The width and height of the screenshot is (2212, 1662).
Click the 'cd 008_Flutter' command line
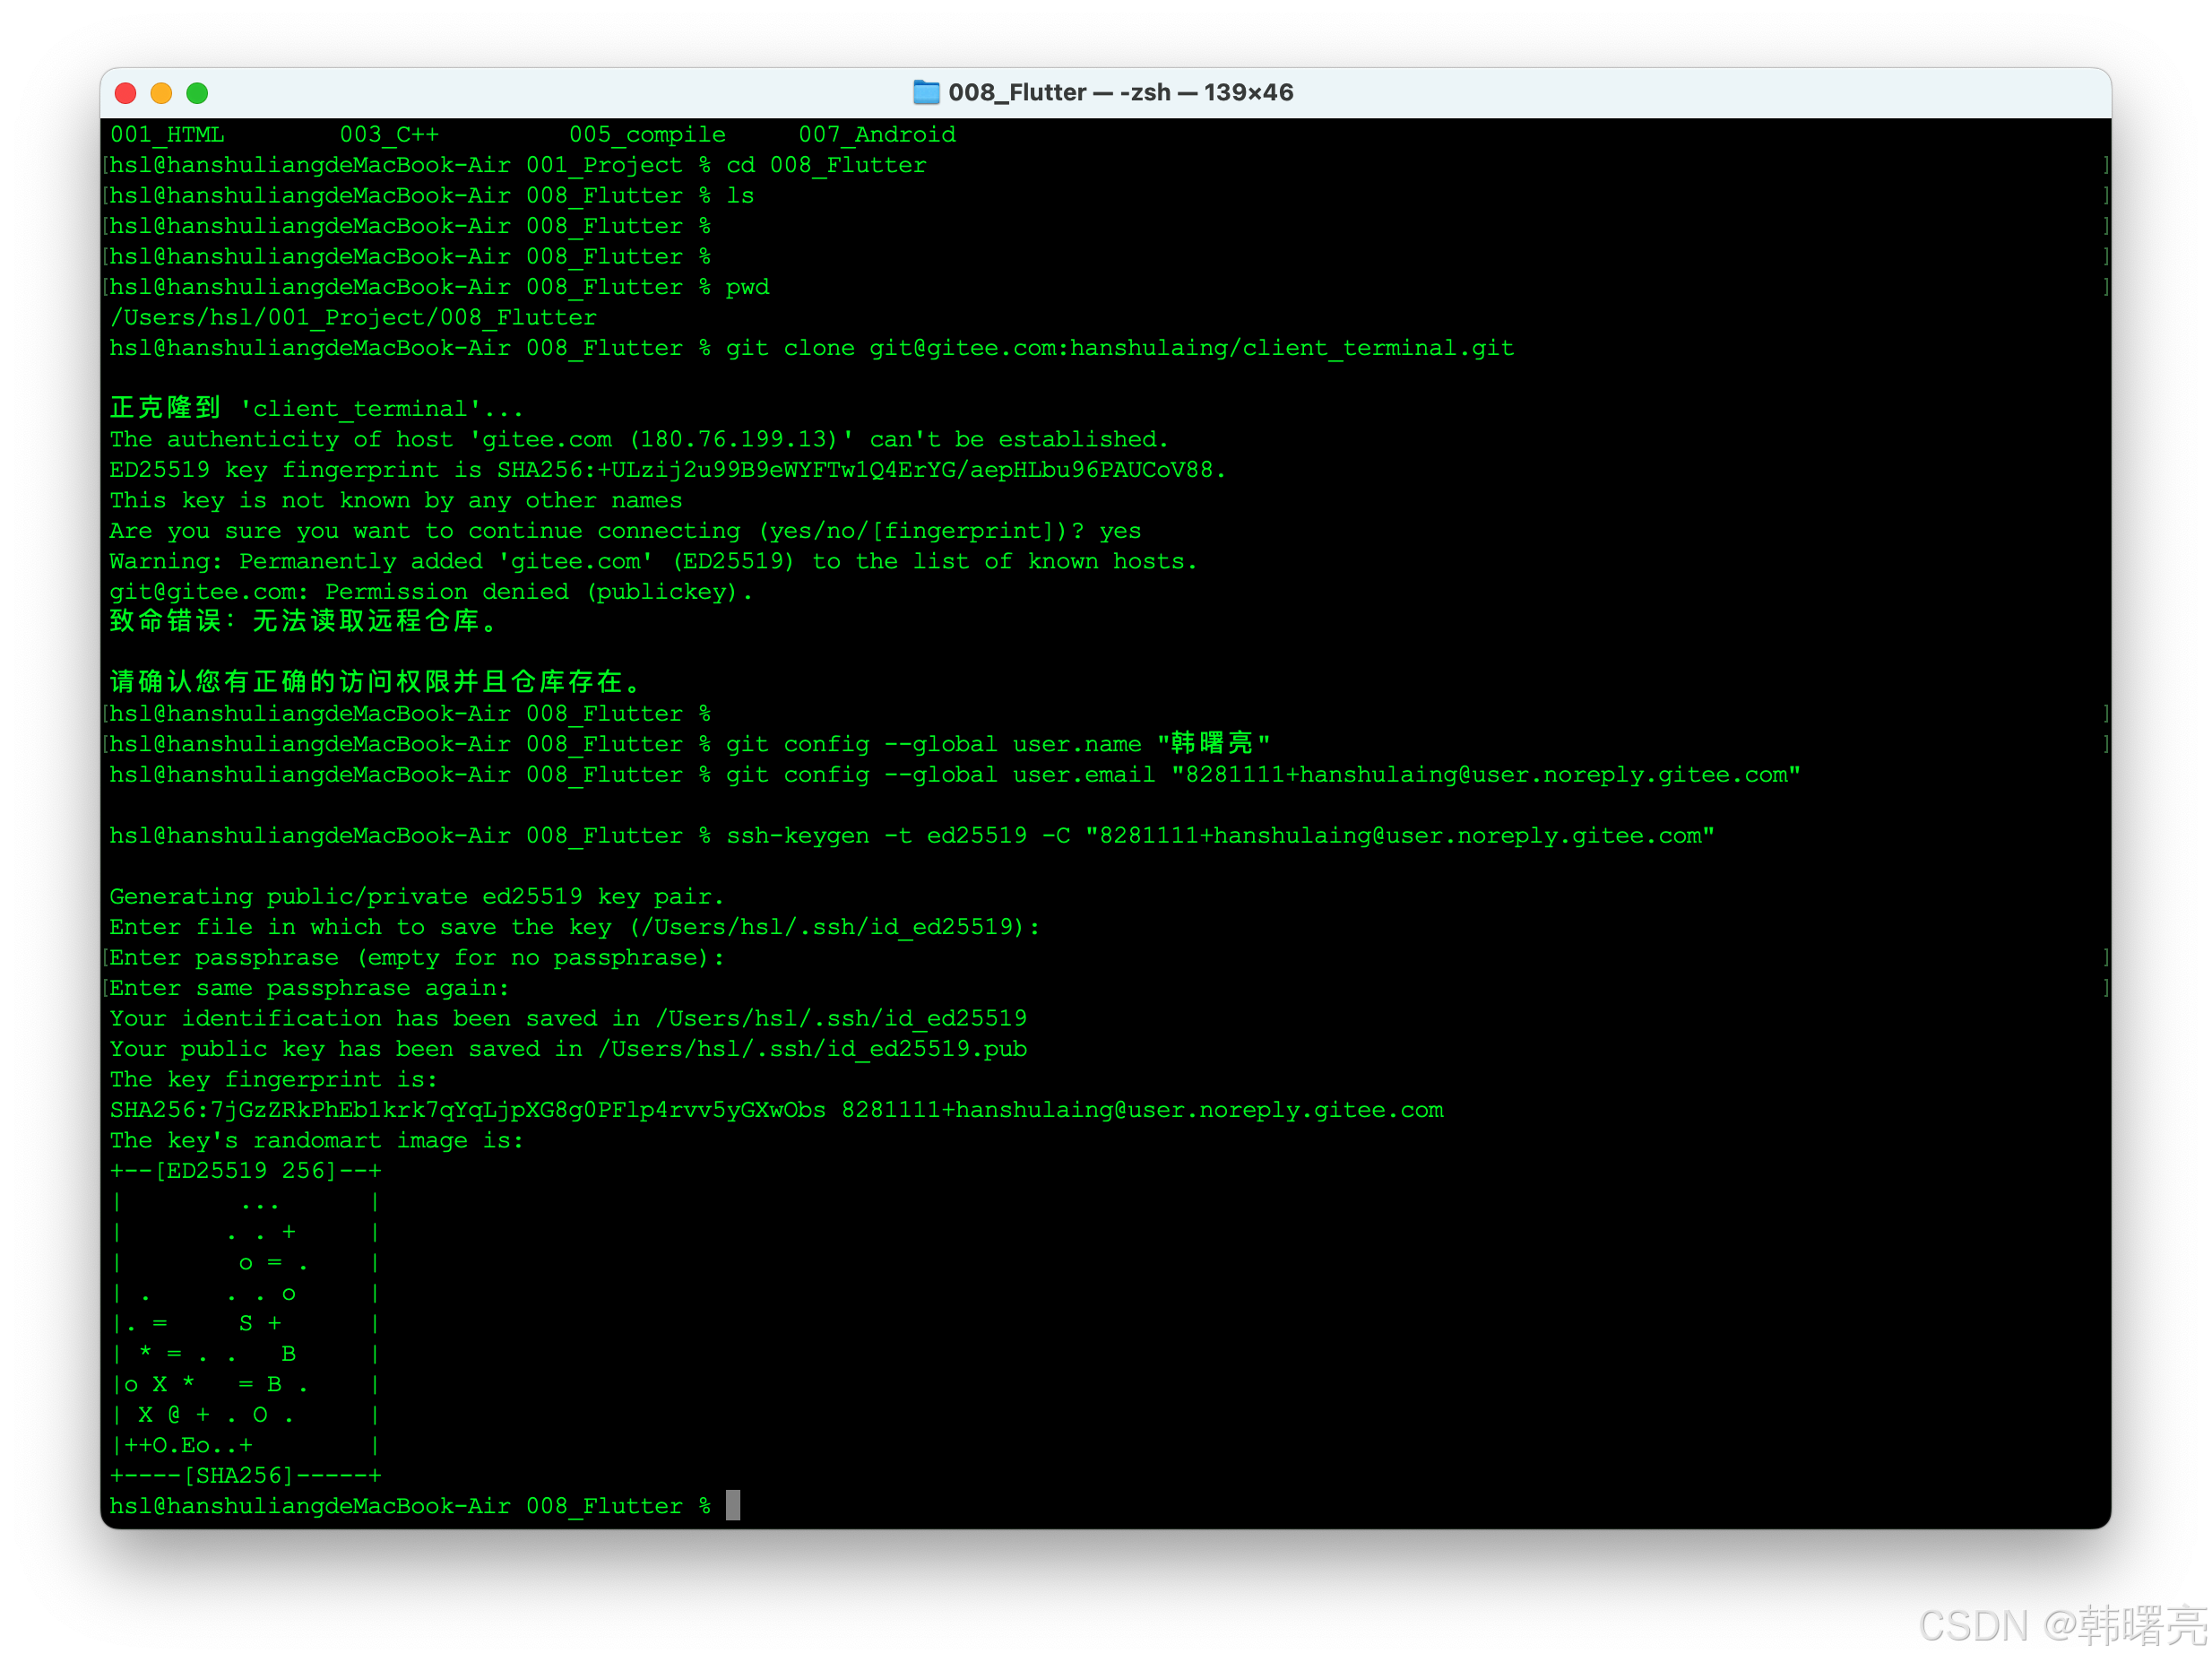(x=518, y=165)
